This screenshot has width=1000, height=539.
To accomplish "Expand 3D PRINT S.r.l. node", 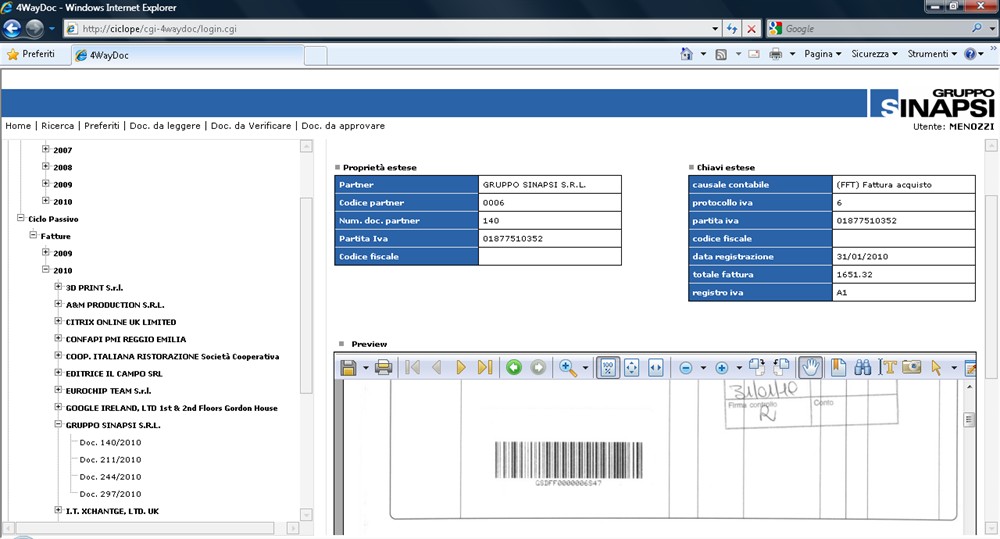I will point(58,287).
